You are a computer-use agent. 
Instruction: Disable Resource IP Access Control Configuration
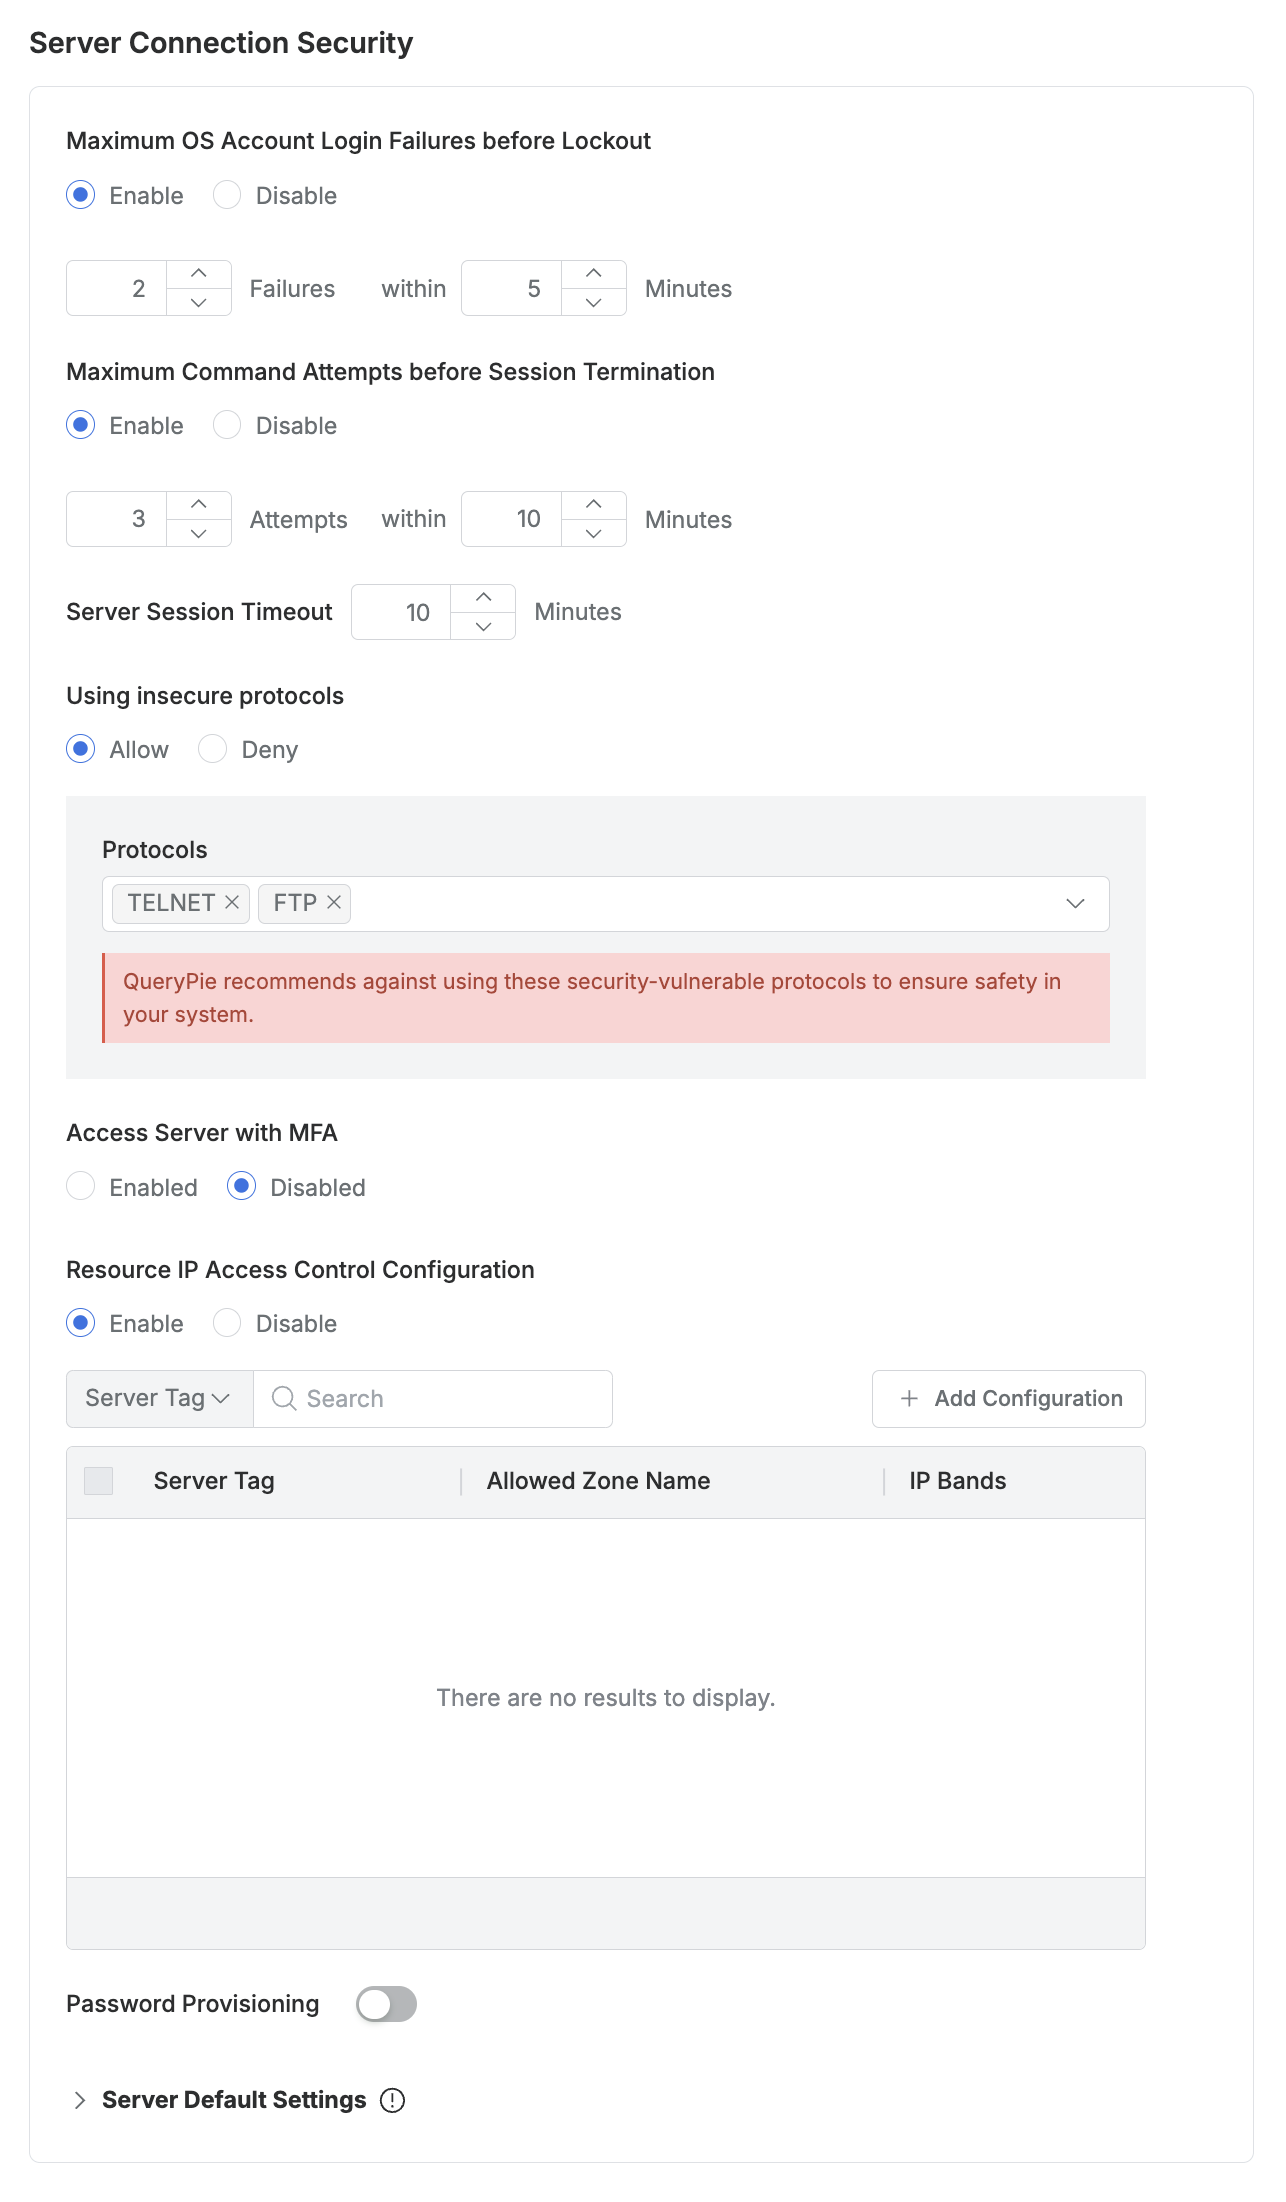[x=227, y=1323]
